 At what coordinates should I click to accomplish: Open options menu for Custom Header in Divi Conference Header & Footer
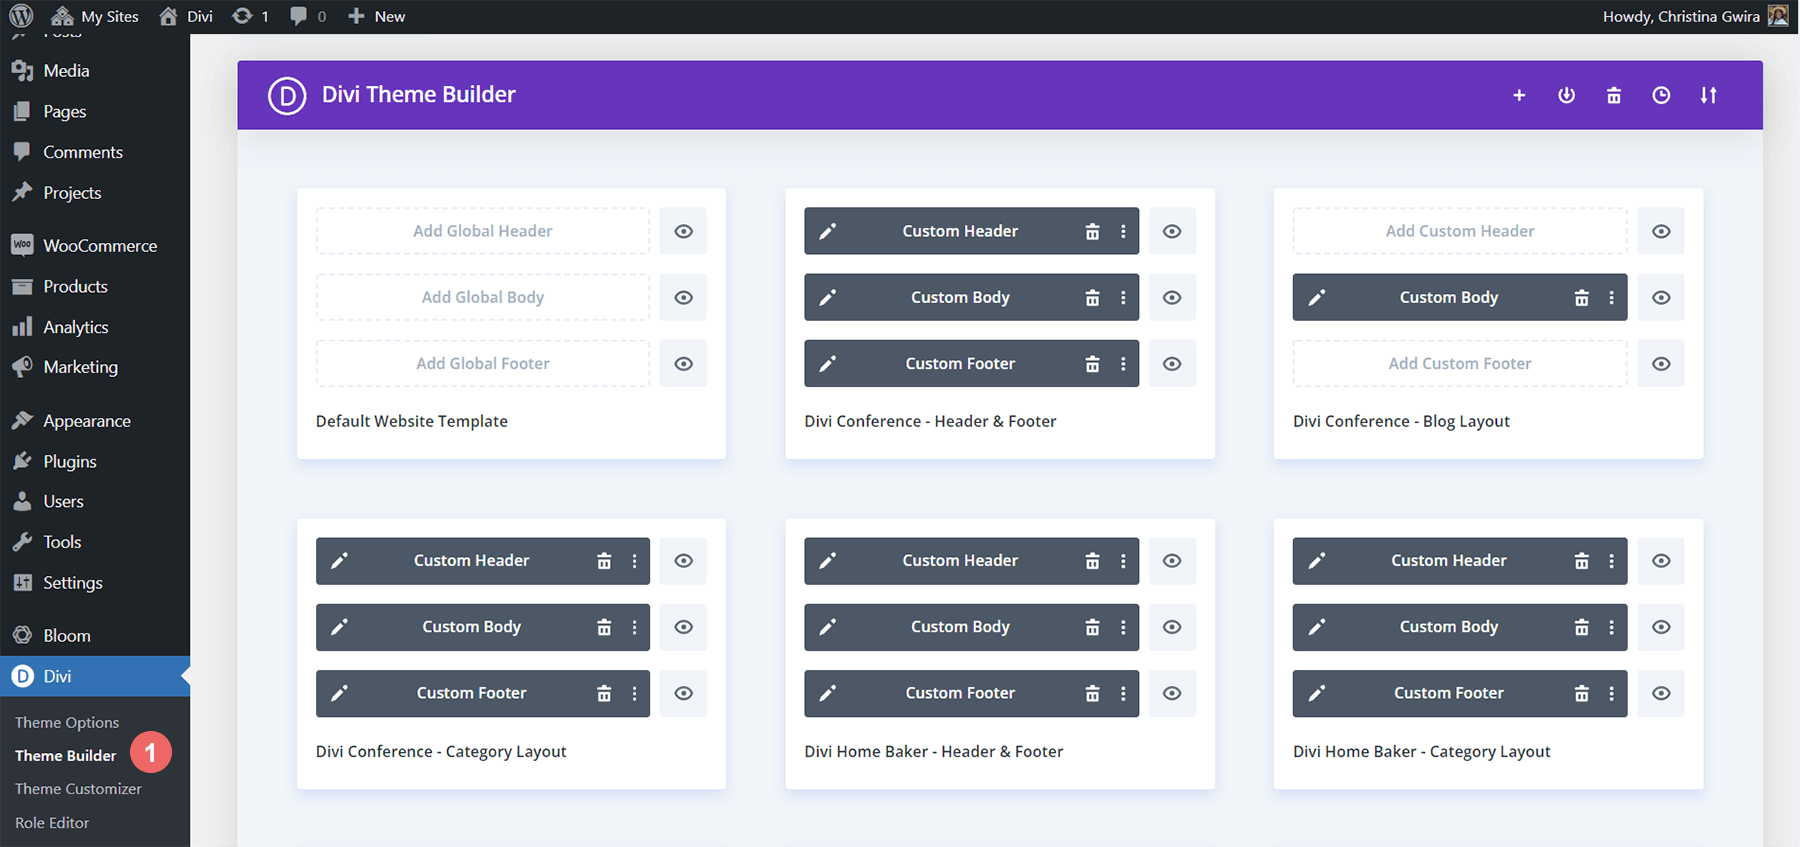[1123, 231]
